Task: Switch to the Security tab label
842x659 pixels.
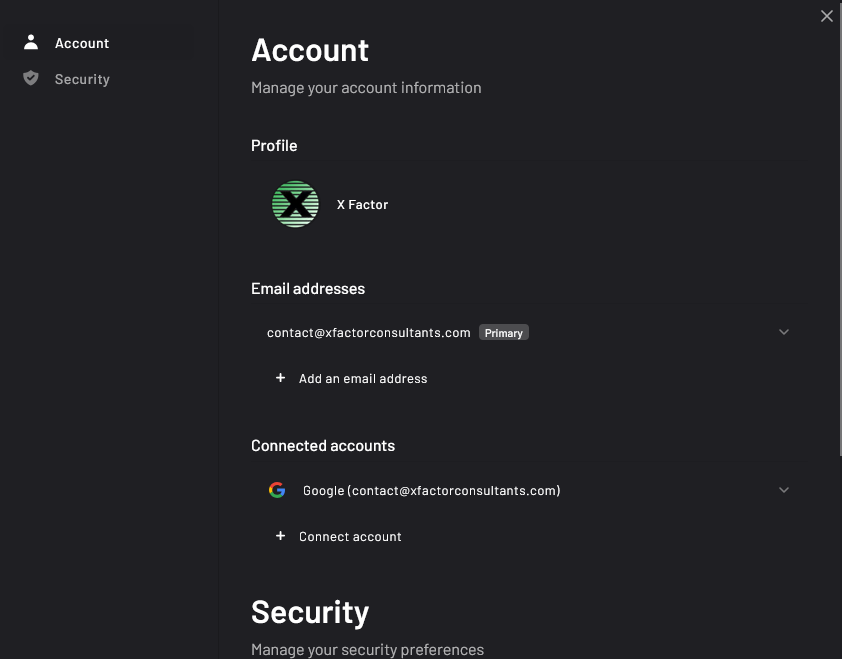Action: (x=82, y=79)
